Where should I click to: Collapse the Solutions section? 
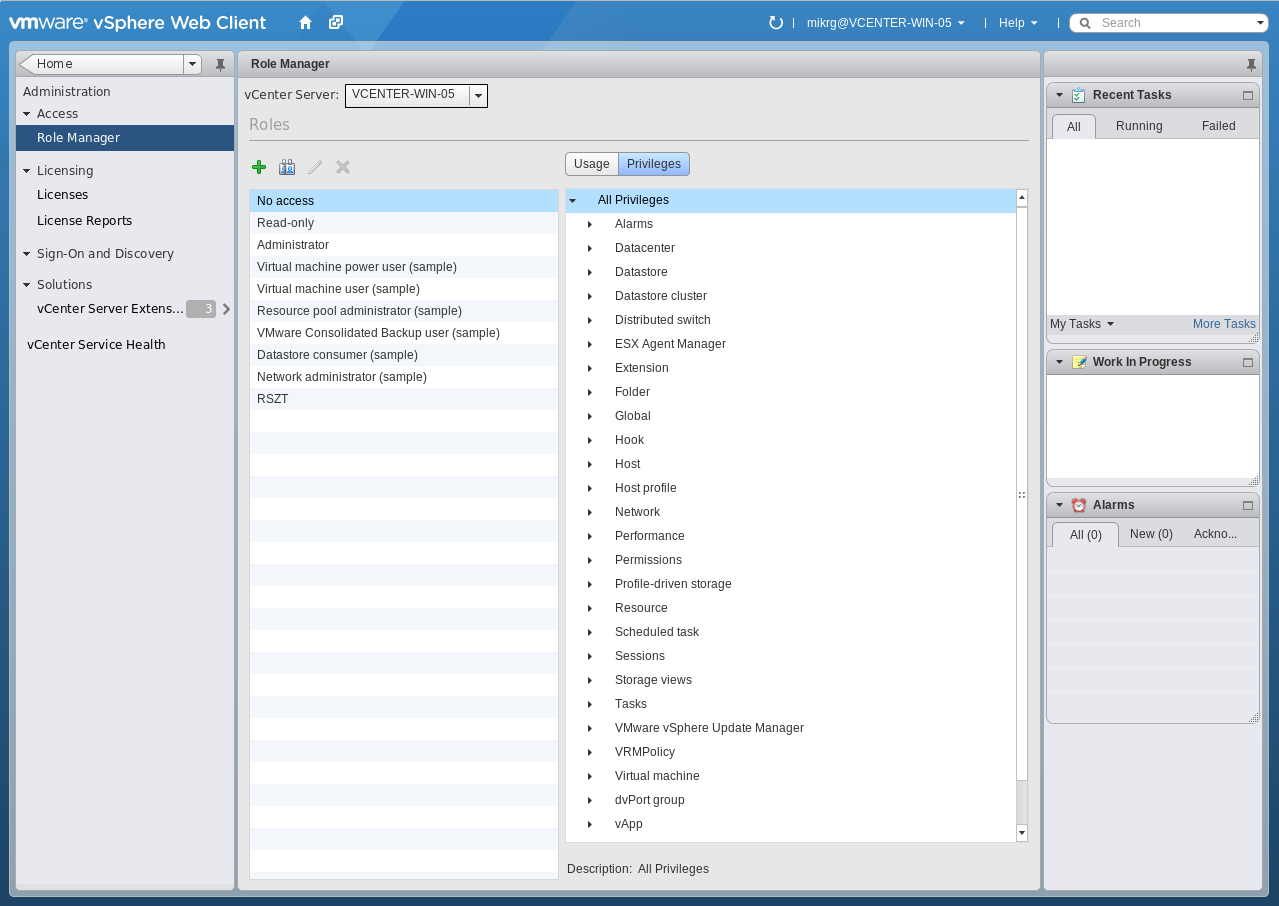point(27,285)
